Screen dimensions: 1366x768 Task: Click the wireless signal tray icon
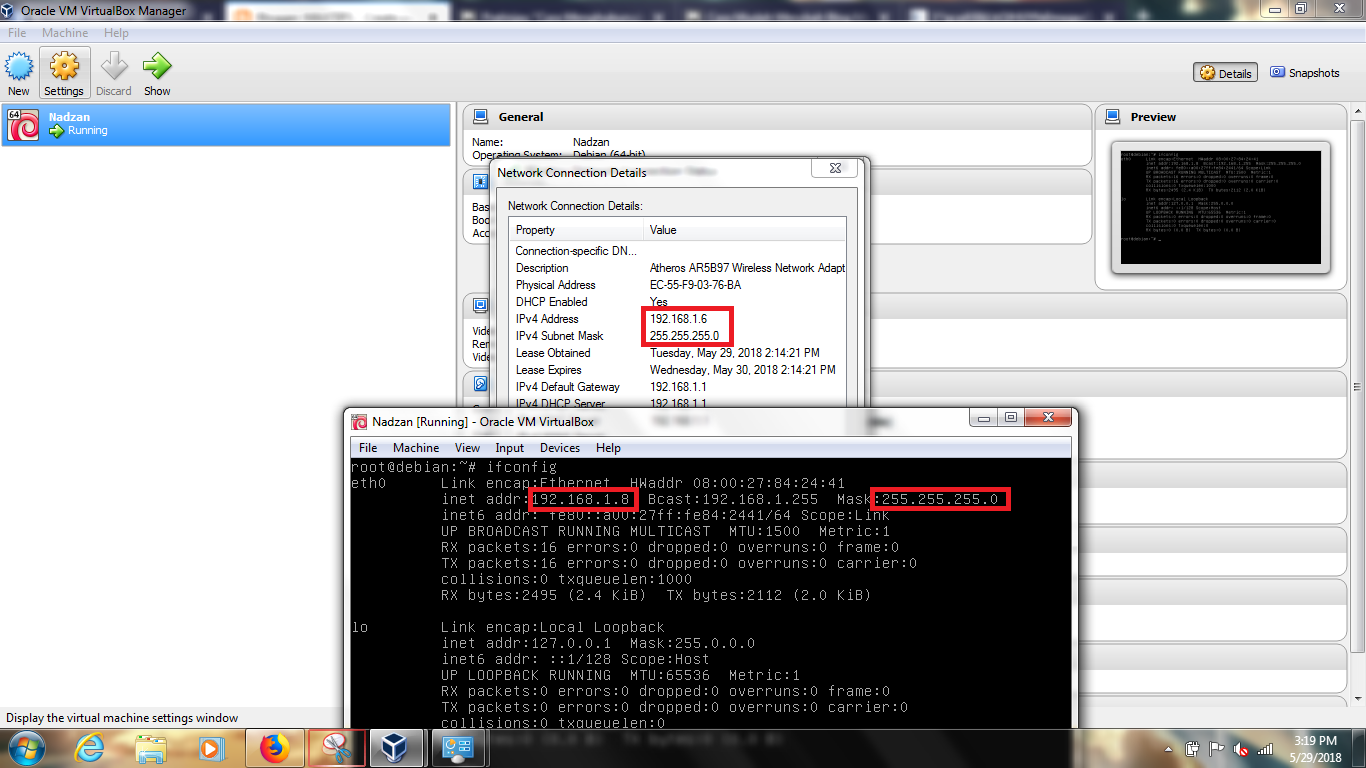click(1265, 748)
